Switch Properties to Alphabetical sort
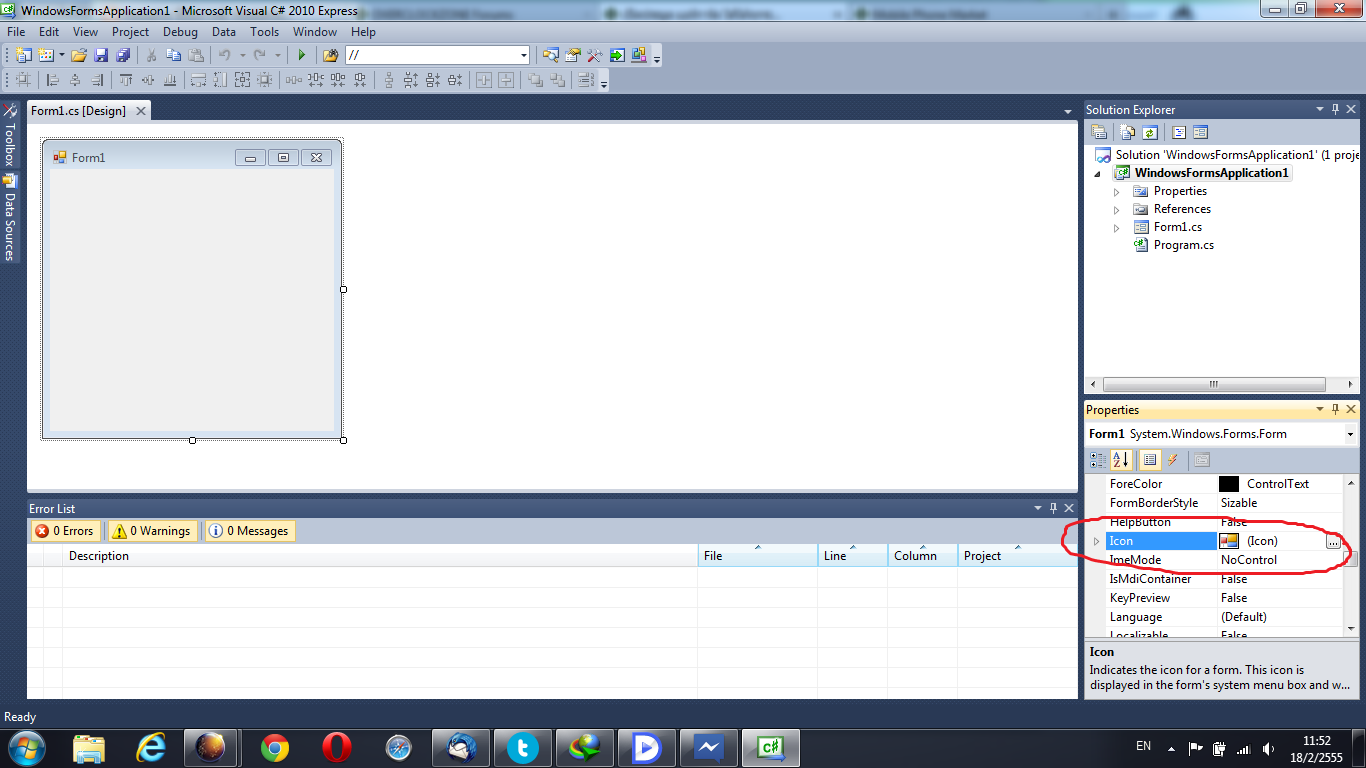Image resolution: width=1366 pixels, height=768 pixels. pyautogui.click(x=1121, y=460)
